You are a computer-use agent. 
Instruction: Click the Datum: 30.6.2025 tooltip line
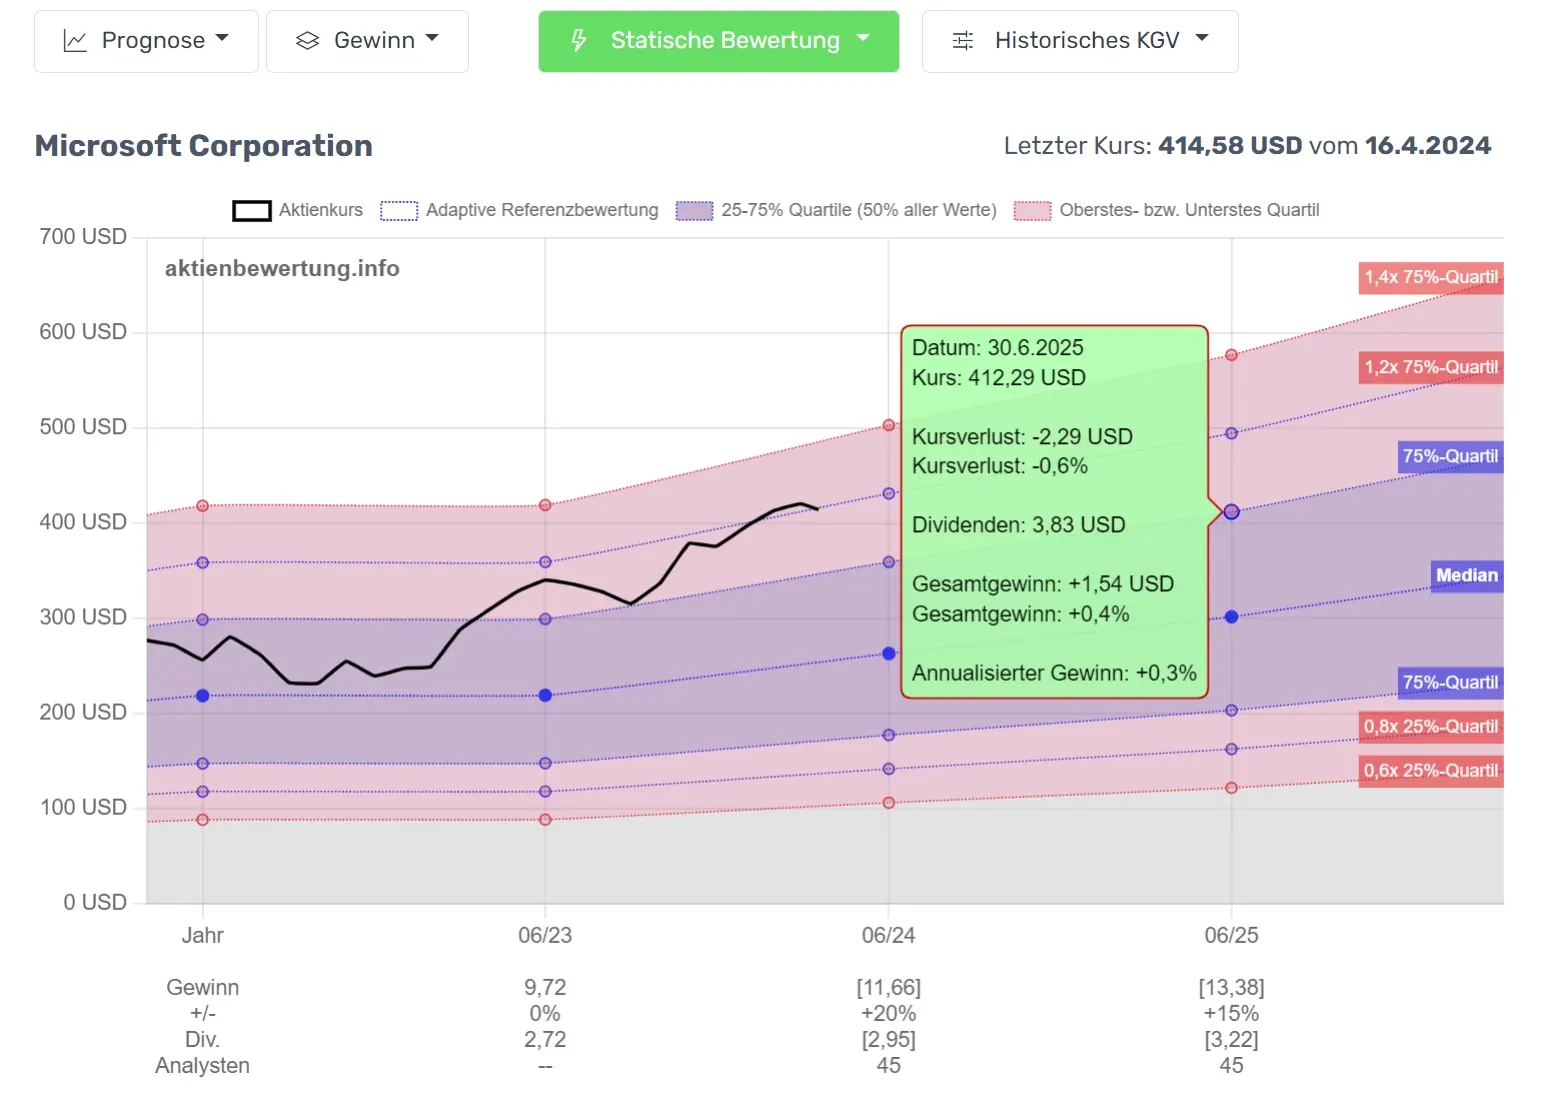tap(998, 348)
